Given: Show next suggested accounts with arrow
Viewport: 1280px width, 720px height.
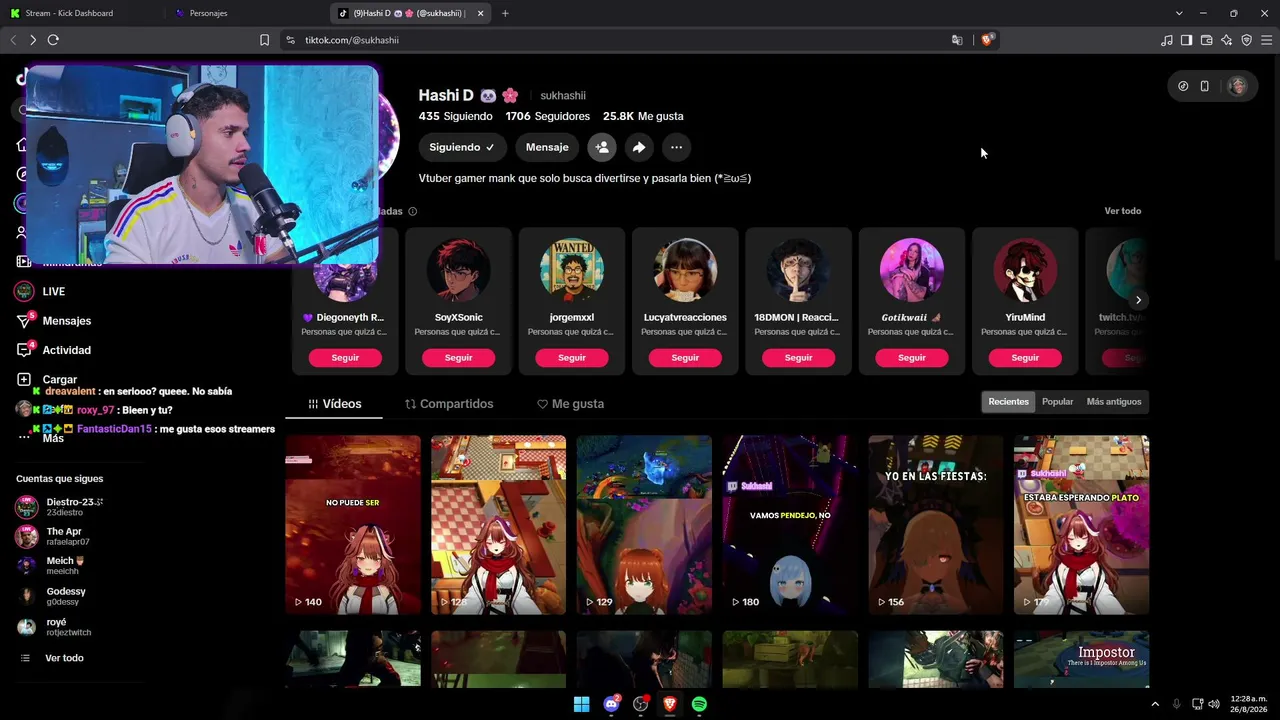Looking at the screenshot, I should [x=1138, y=300].
